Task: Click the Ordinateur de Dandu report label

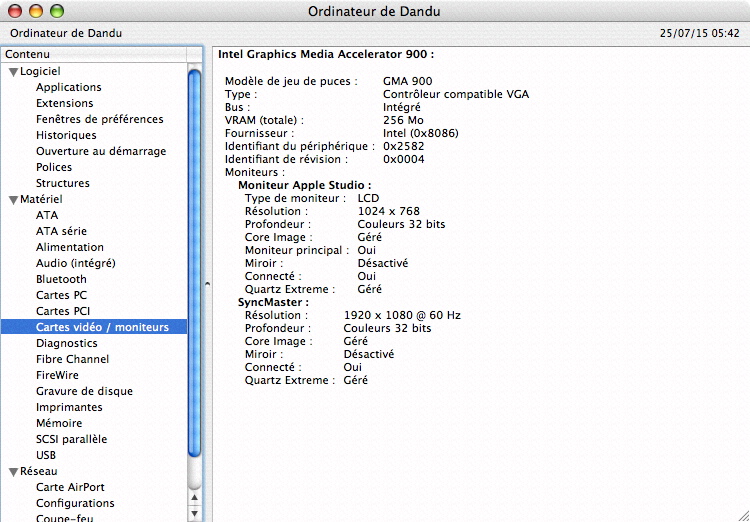Action: pos(66,33)
